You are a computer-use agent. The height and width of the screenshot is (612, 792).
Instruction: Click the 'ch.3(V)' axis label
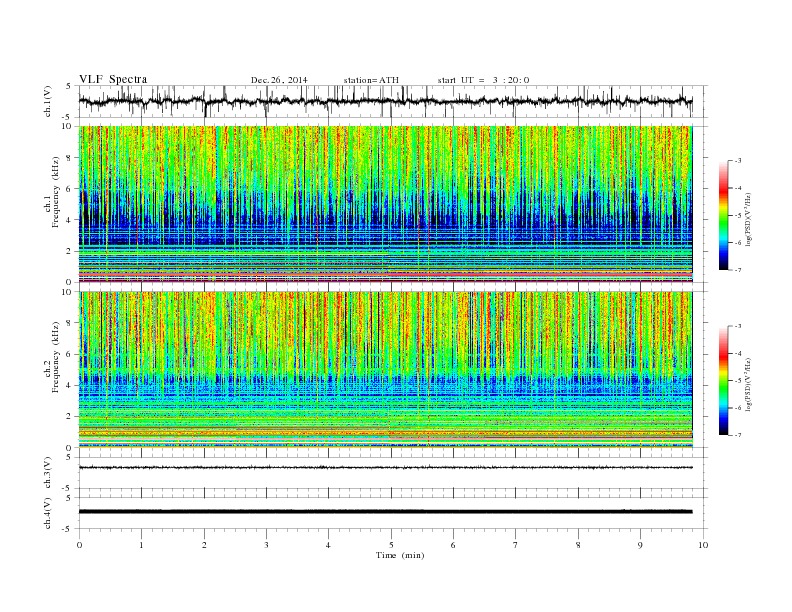47,473
